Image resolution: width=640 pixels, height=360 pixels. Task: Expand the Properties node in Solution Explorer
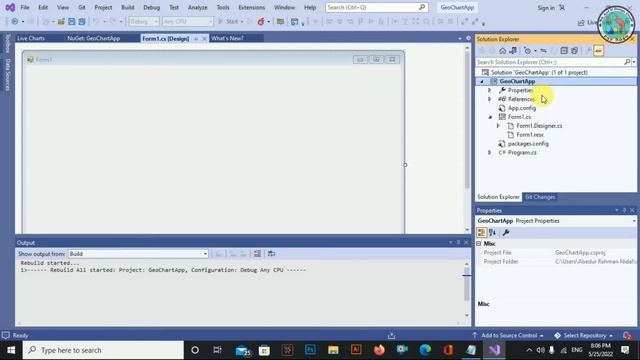point(490,90)
